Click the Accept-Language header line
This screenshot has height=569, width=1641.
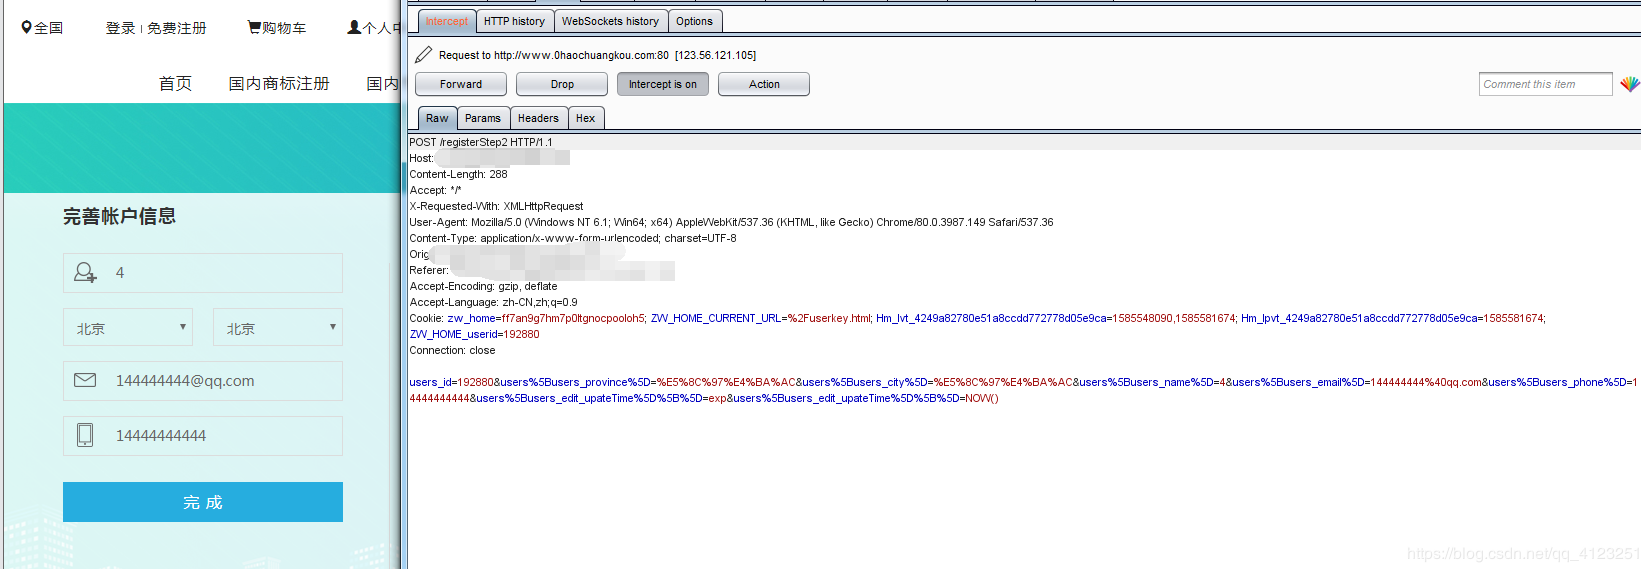[493, 302]
